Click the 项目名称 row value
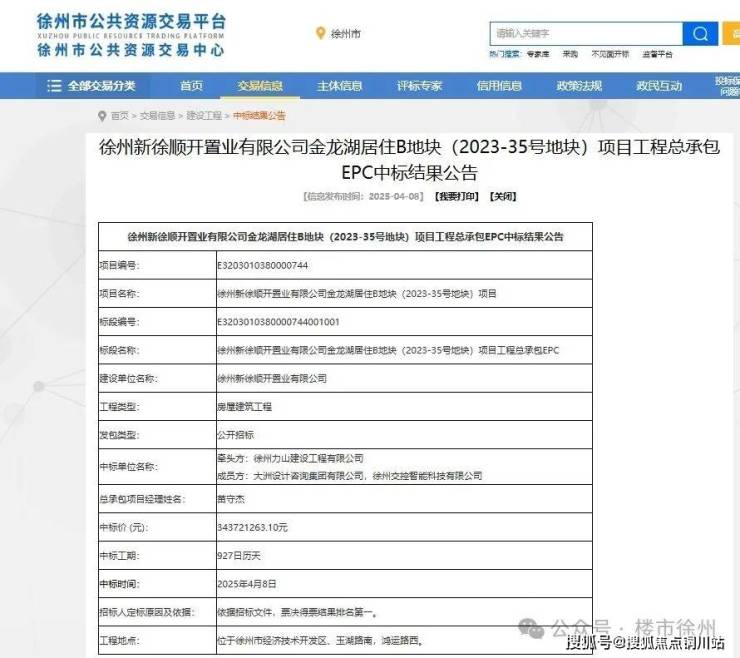 click(x=357, y=294)
